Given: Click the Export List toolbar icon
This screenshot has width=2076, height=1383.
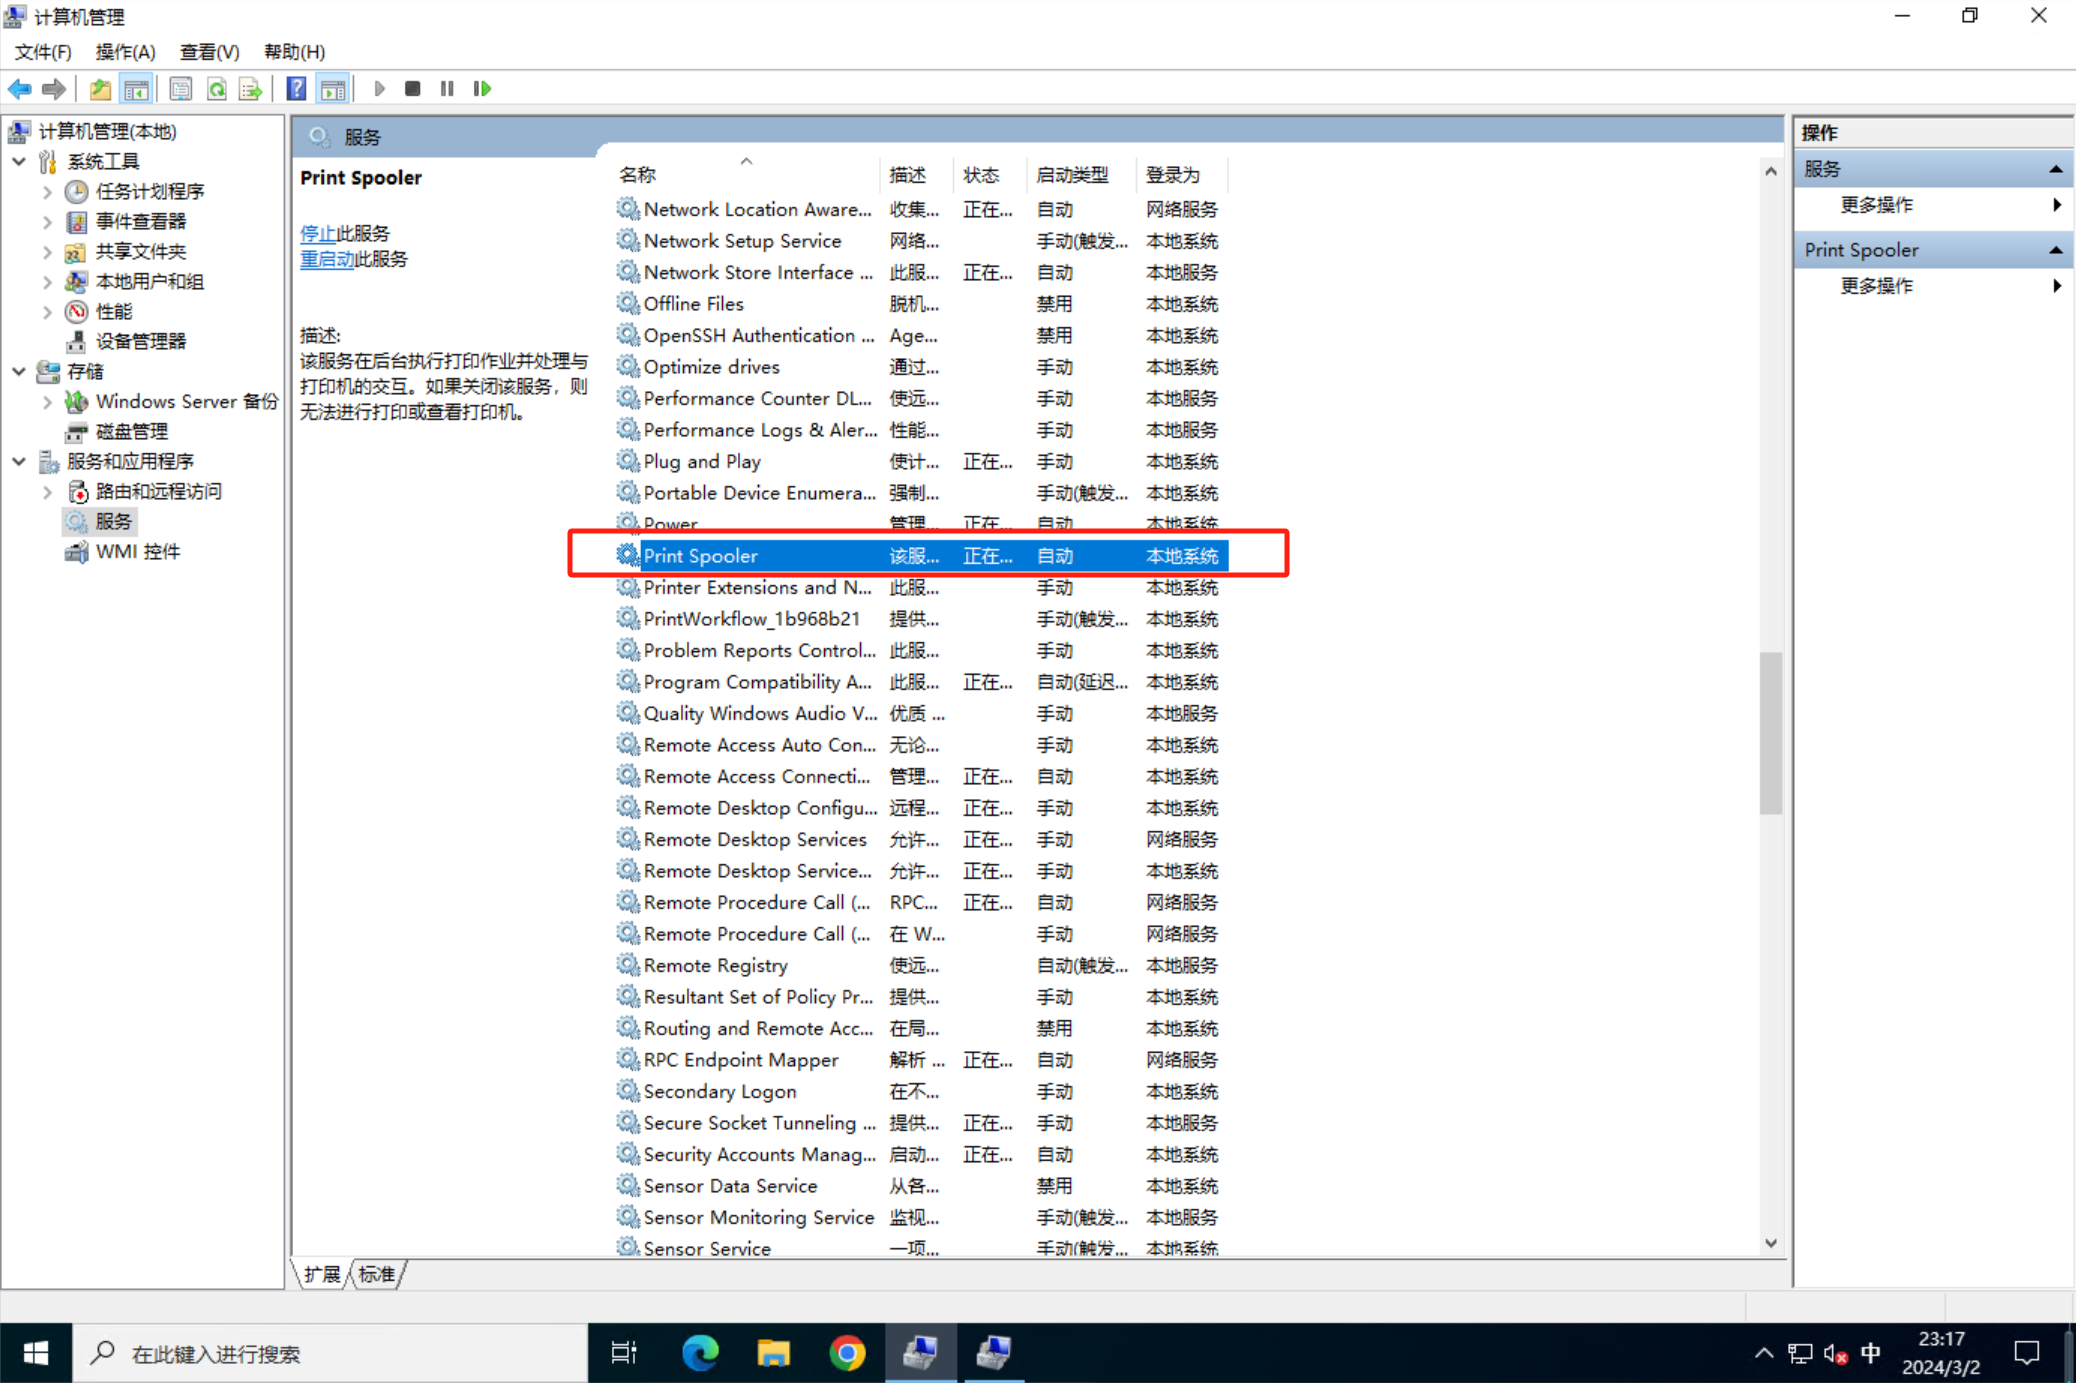Looking at the screenshot, I should click(250, 89).
